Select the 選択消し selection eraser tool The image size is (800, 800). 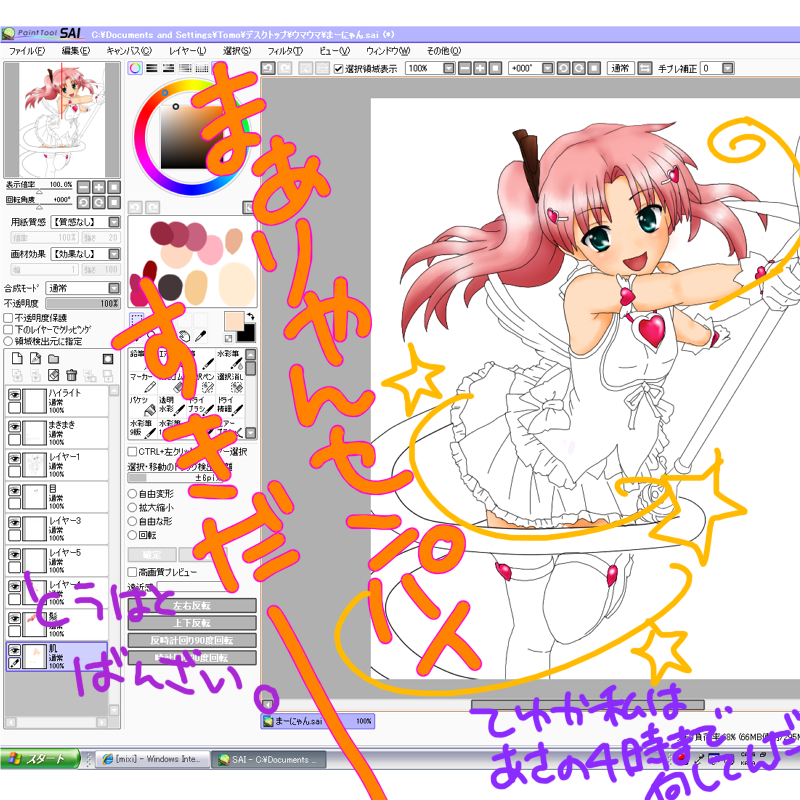click(230, 382)
